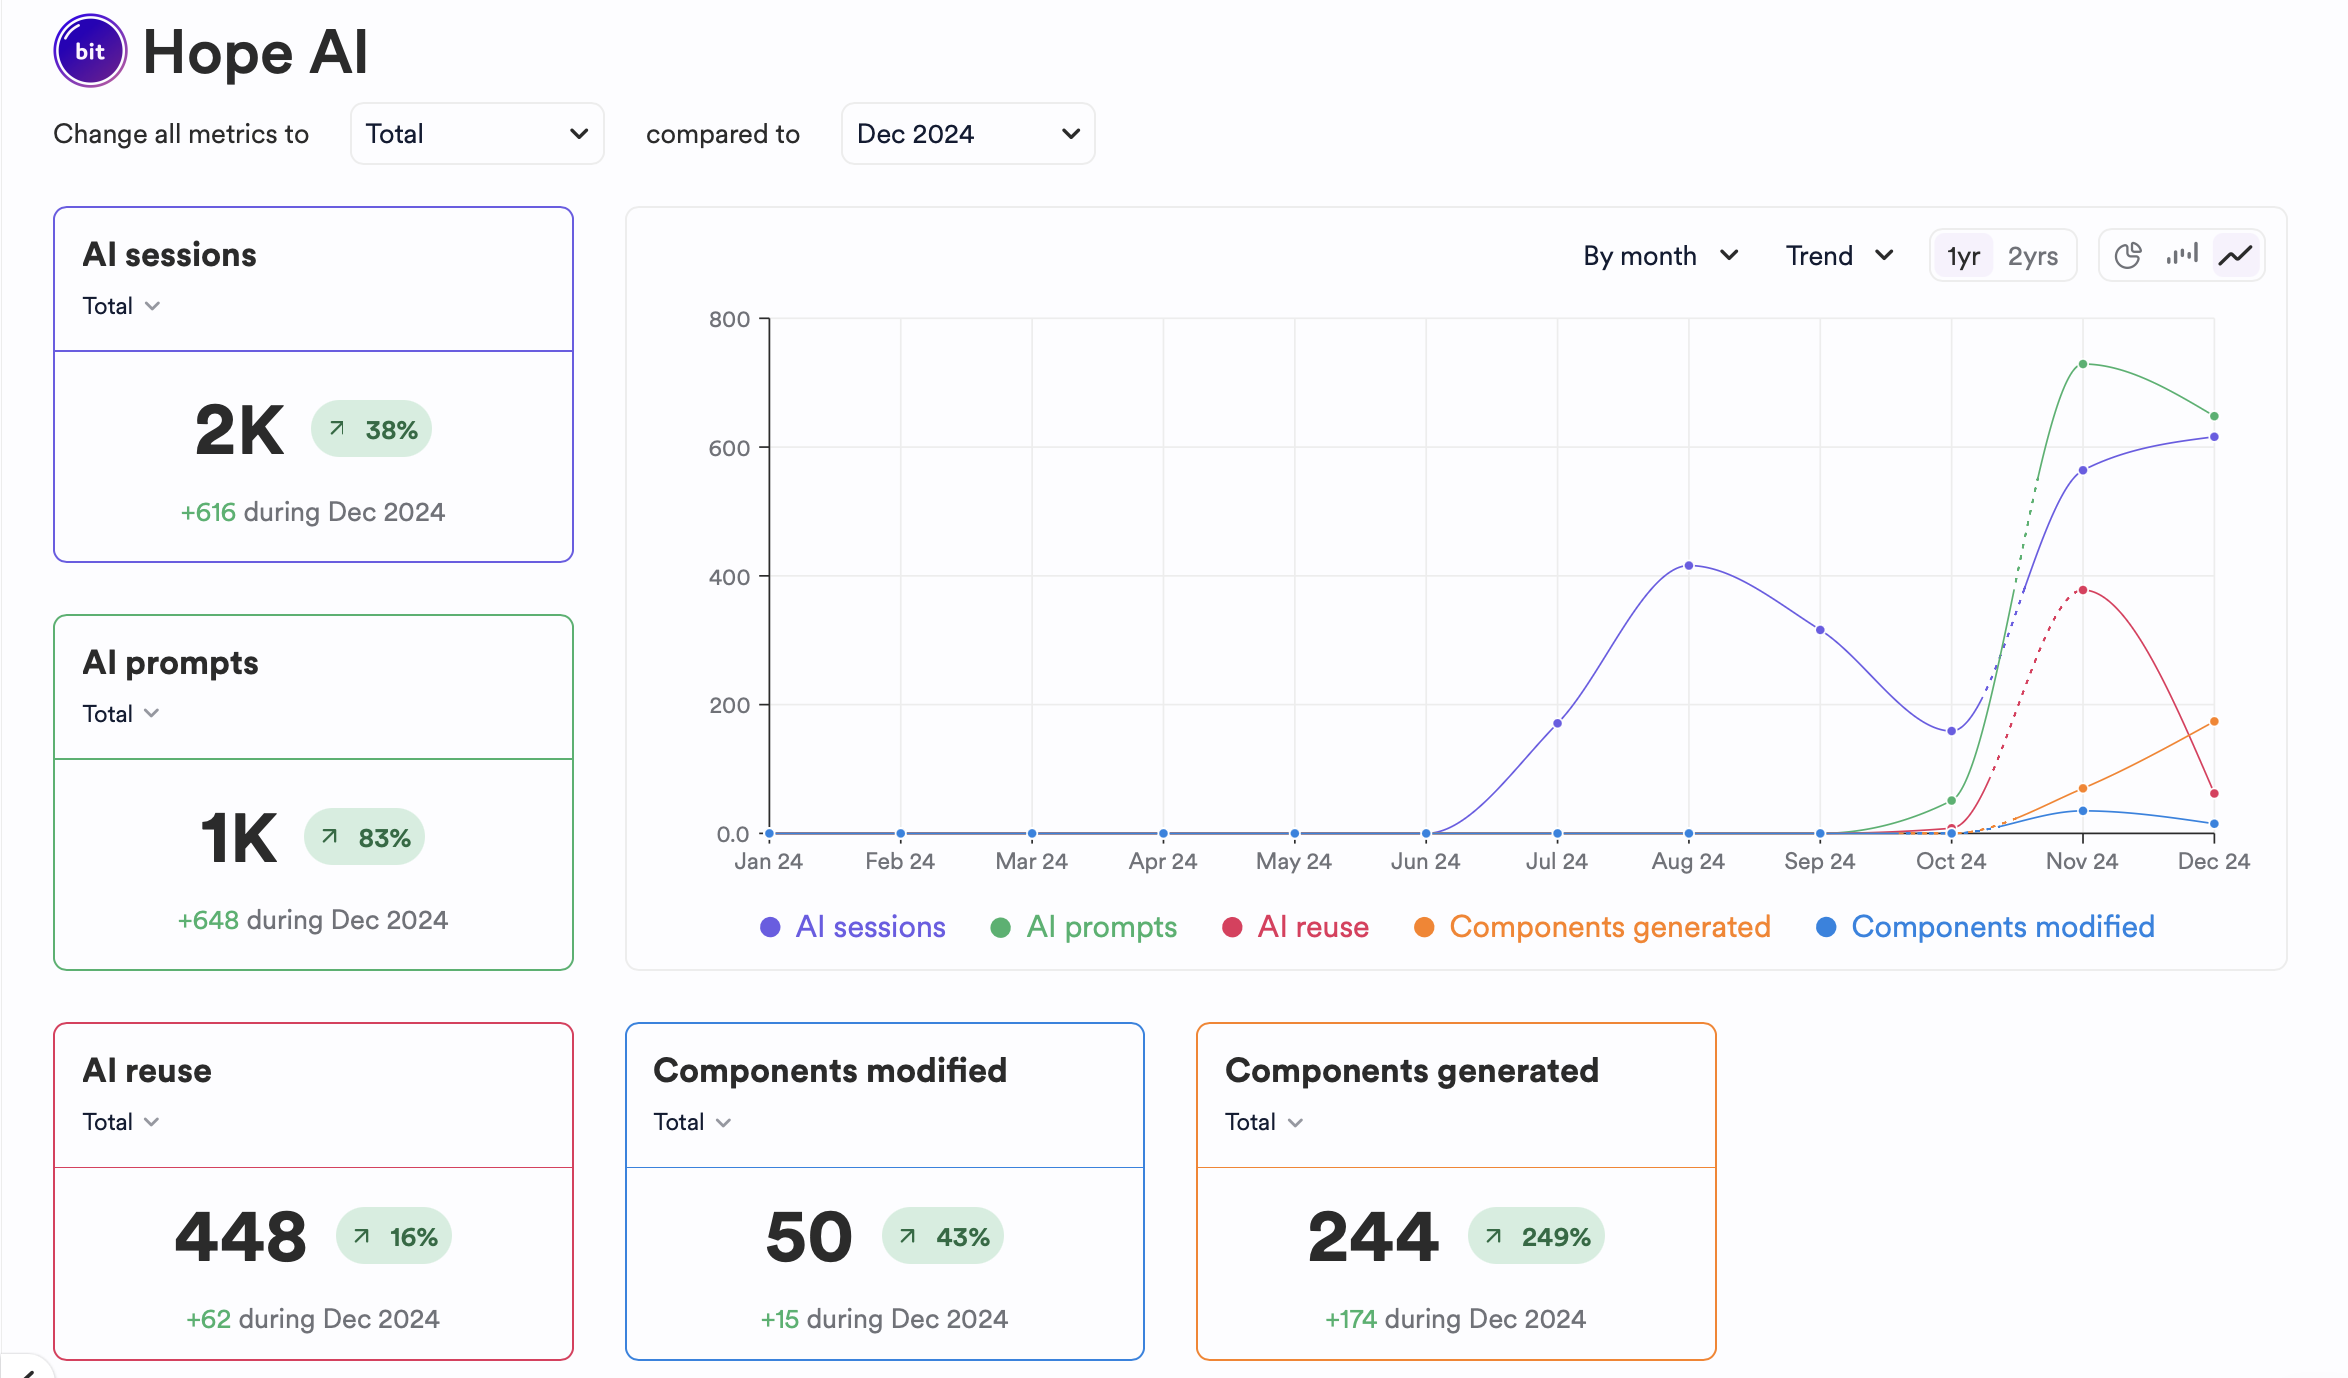Click the +648 during Dec 2024 text
The height and width of the screenshot is (1378, 2348).
coord(312,920)
